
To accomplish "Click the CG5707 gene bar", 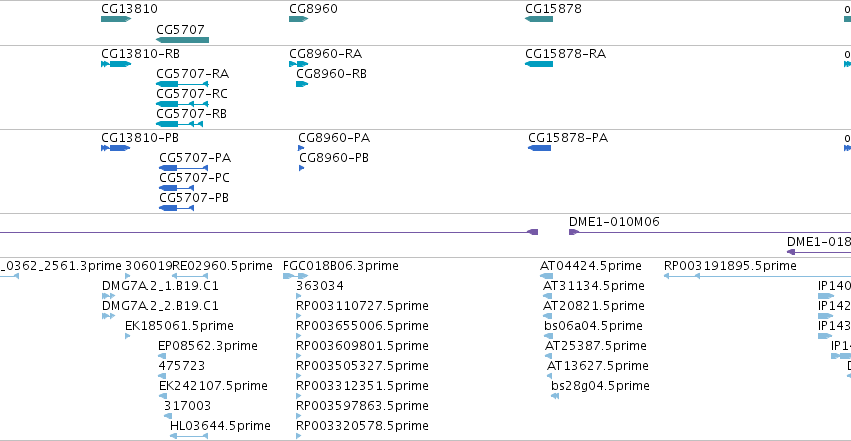I will [182, 40].
